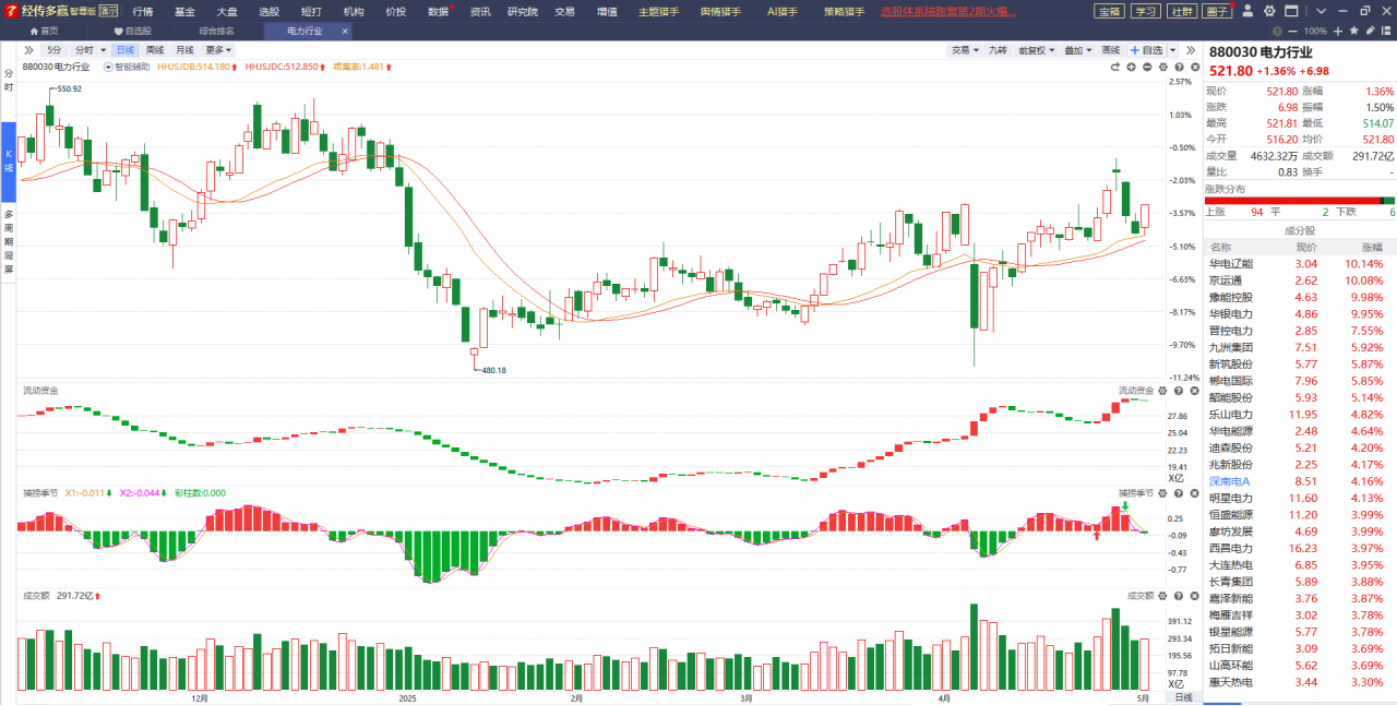
Task: Select 西昌电力 in constituent list
Action: (1300, 548)
